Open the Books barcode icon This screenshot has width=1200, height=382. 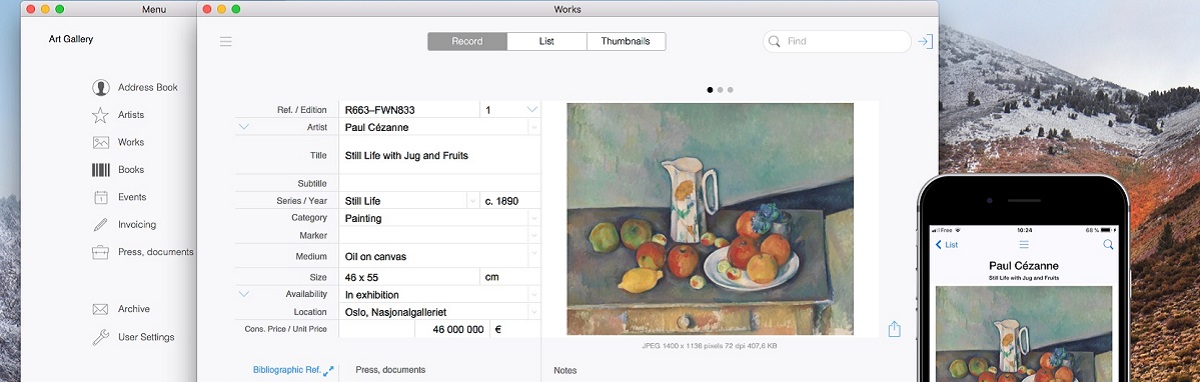100,170
